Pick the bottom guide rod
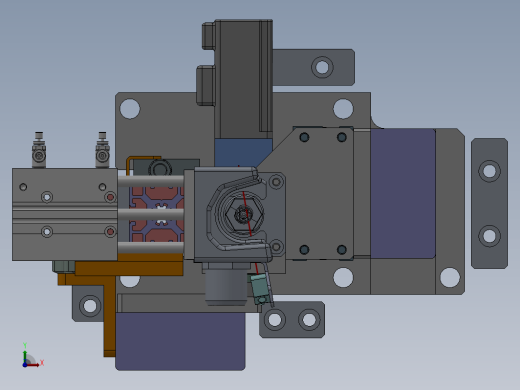Image resolution: width=520 pixels, height=390 pixels. 151,248
